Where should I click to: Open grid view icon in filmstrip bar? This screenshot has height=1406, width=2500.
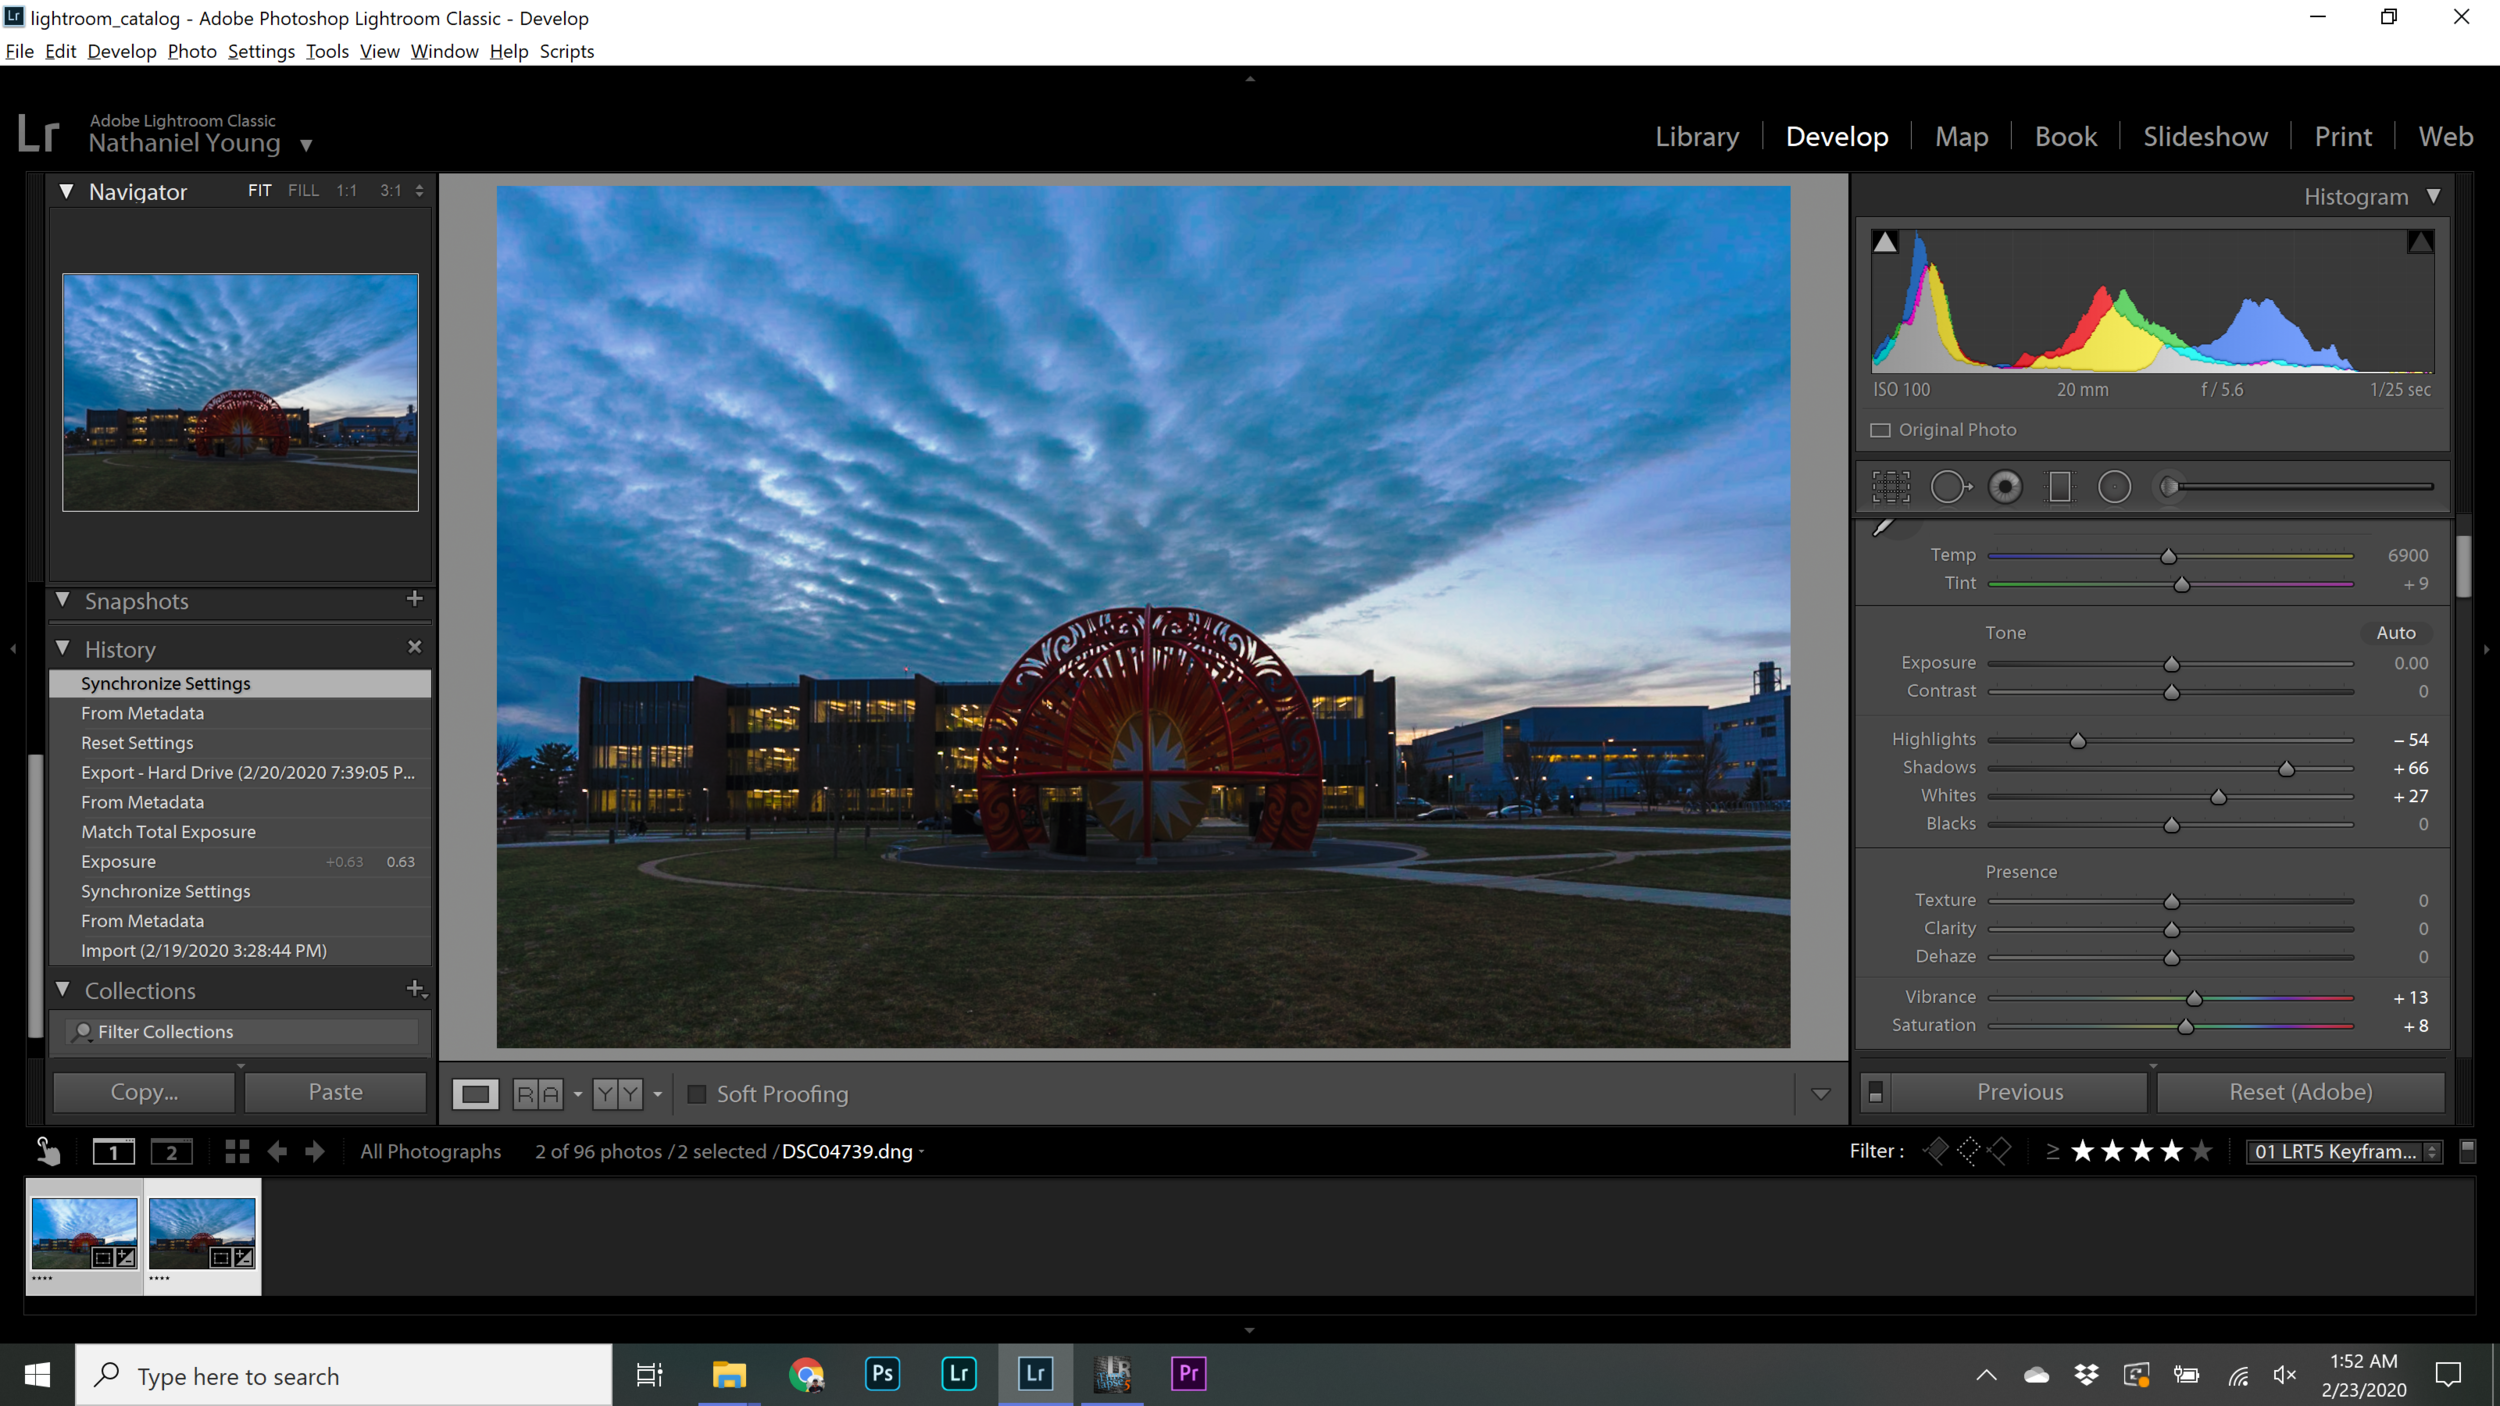[x=237, y=1152]
